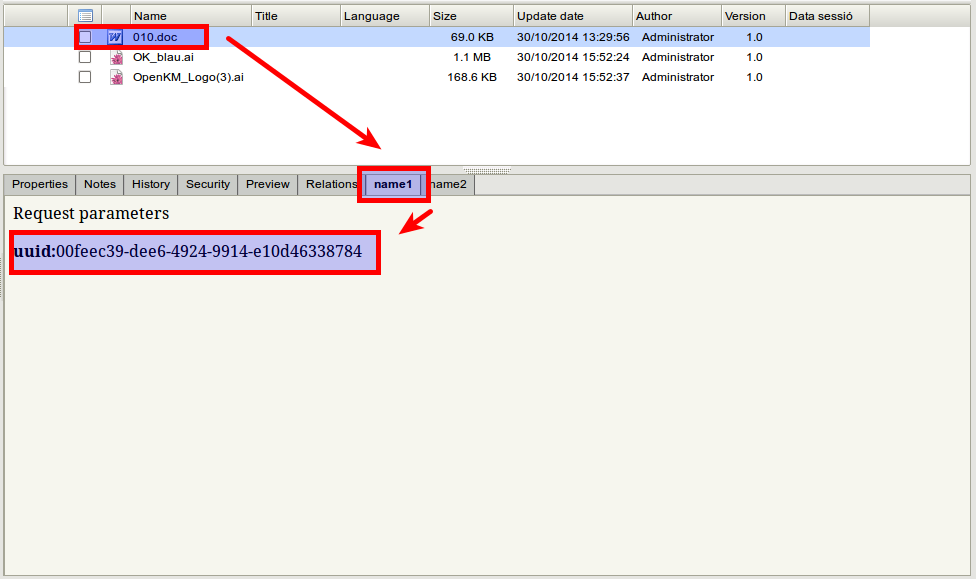Switch to the Preview tab
The width and height of the screenshot is (976, 579).
tap(268, 184)
